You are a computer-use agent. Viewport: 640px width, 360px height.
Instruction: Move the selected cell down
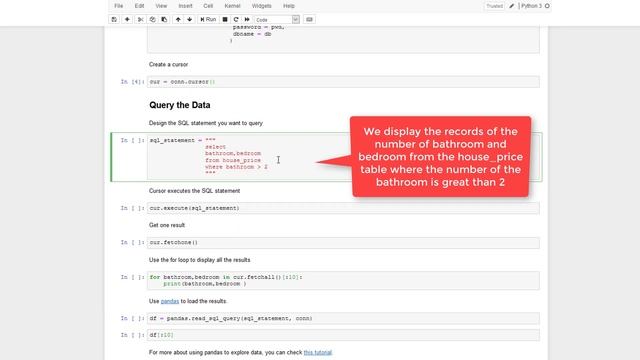click(189, 20)
